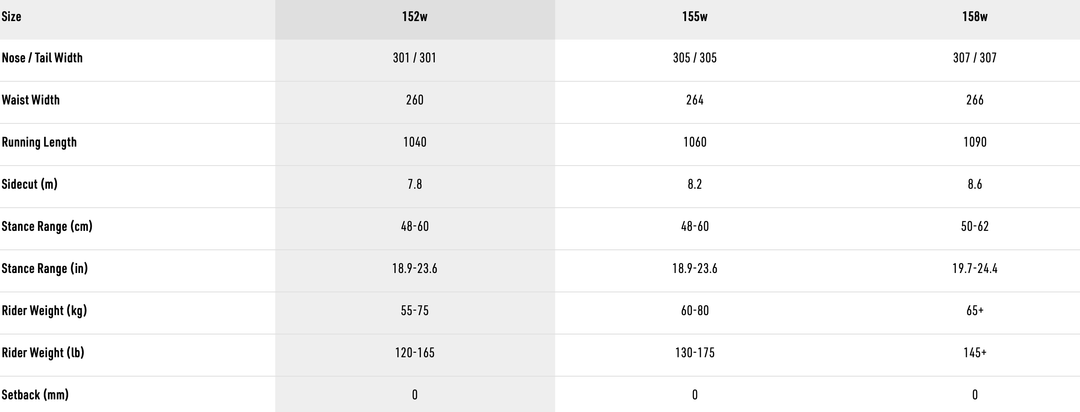Screen dimensions: 1080x412
Task: Click the 50-62 stance range value
Action: [x=975, y=226]
